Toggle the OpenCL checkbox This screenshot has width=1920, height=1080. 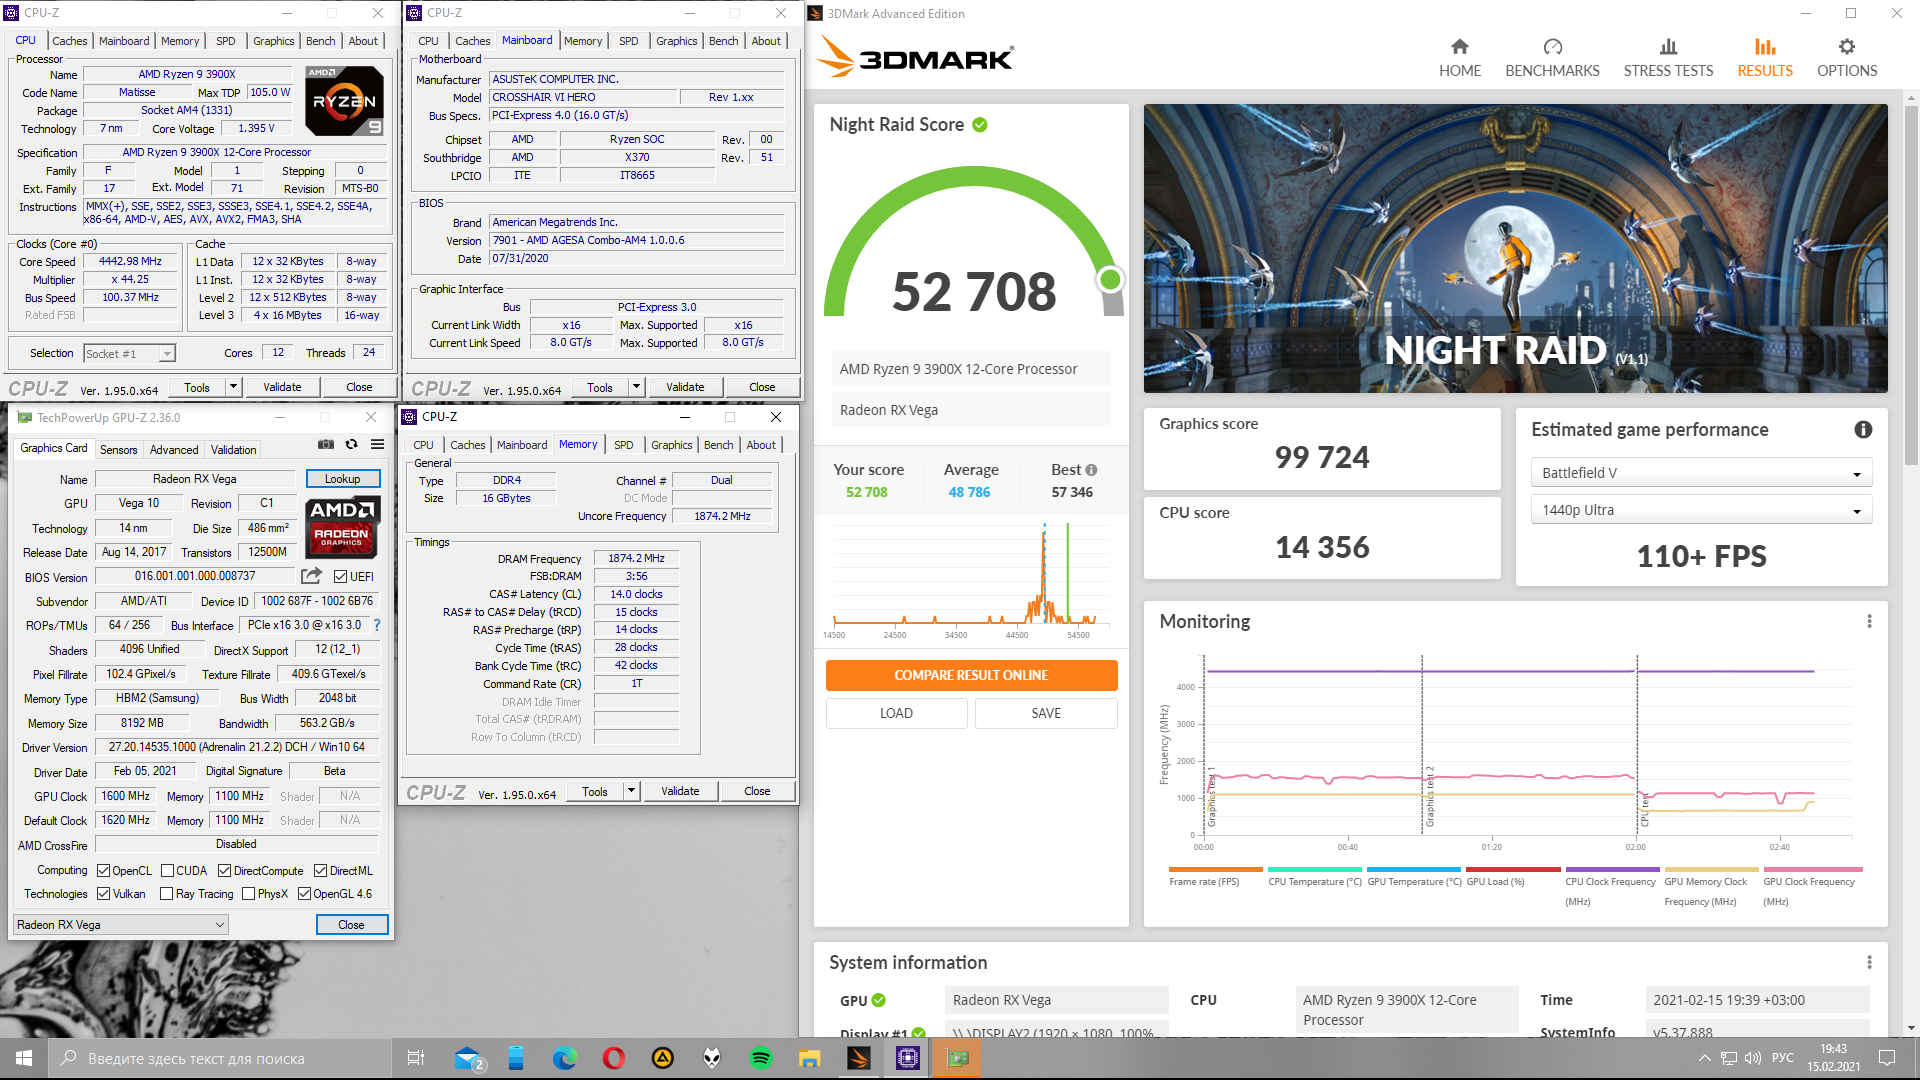(104, 871)
